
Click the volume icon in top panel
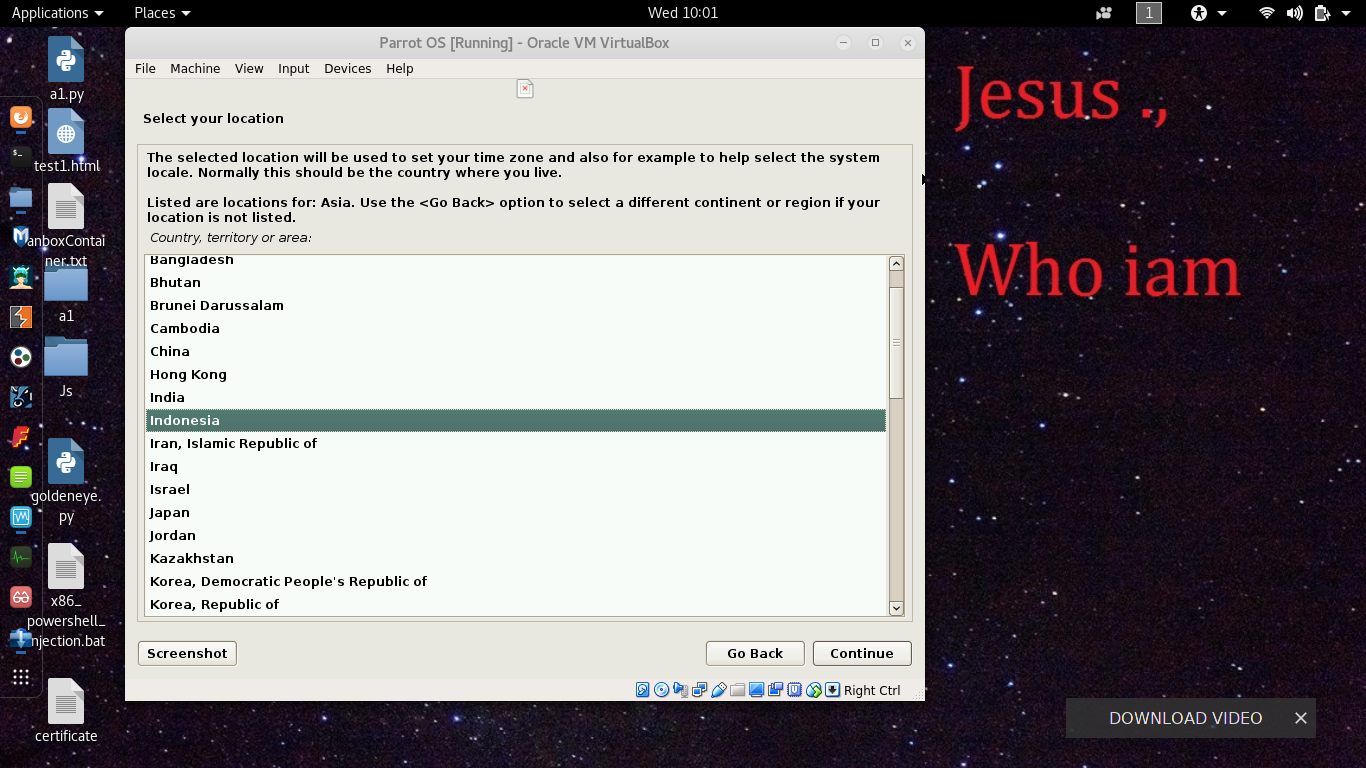1295,13
